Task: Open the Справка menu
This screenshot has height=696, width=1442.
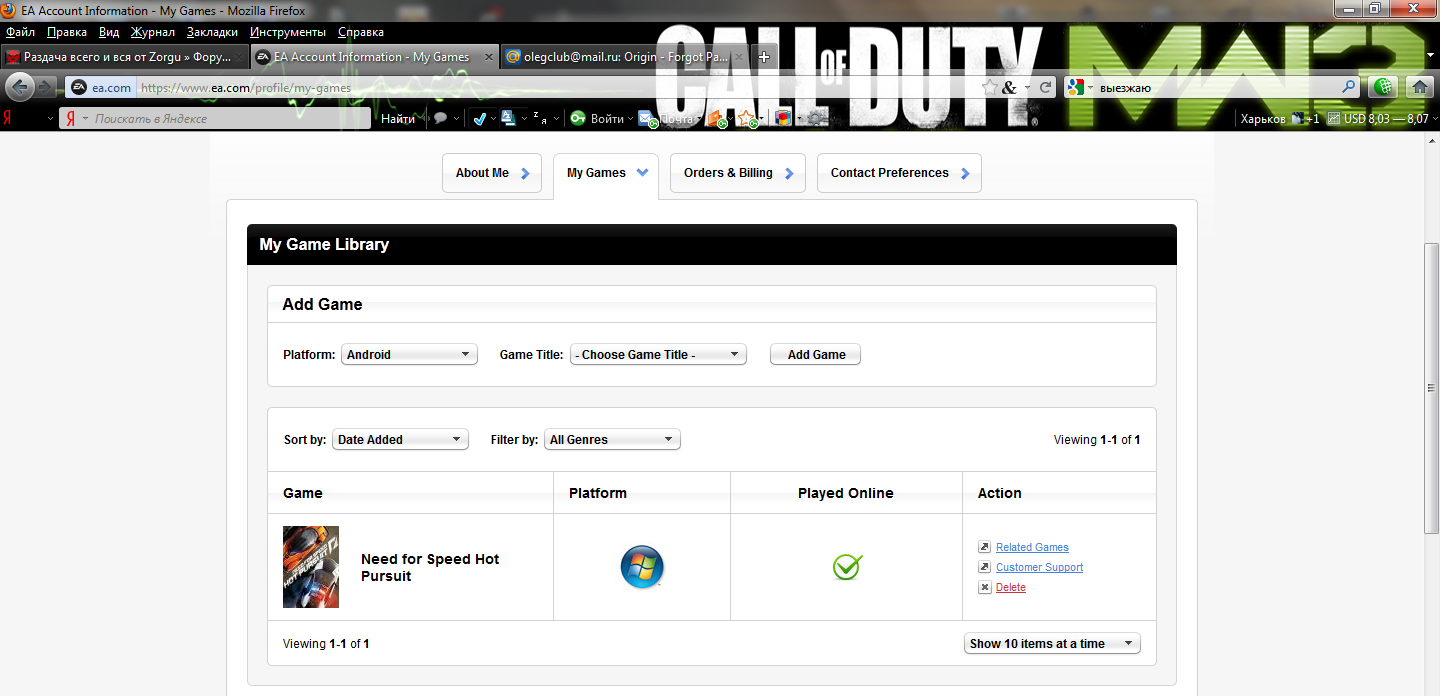Action: 361,32
